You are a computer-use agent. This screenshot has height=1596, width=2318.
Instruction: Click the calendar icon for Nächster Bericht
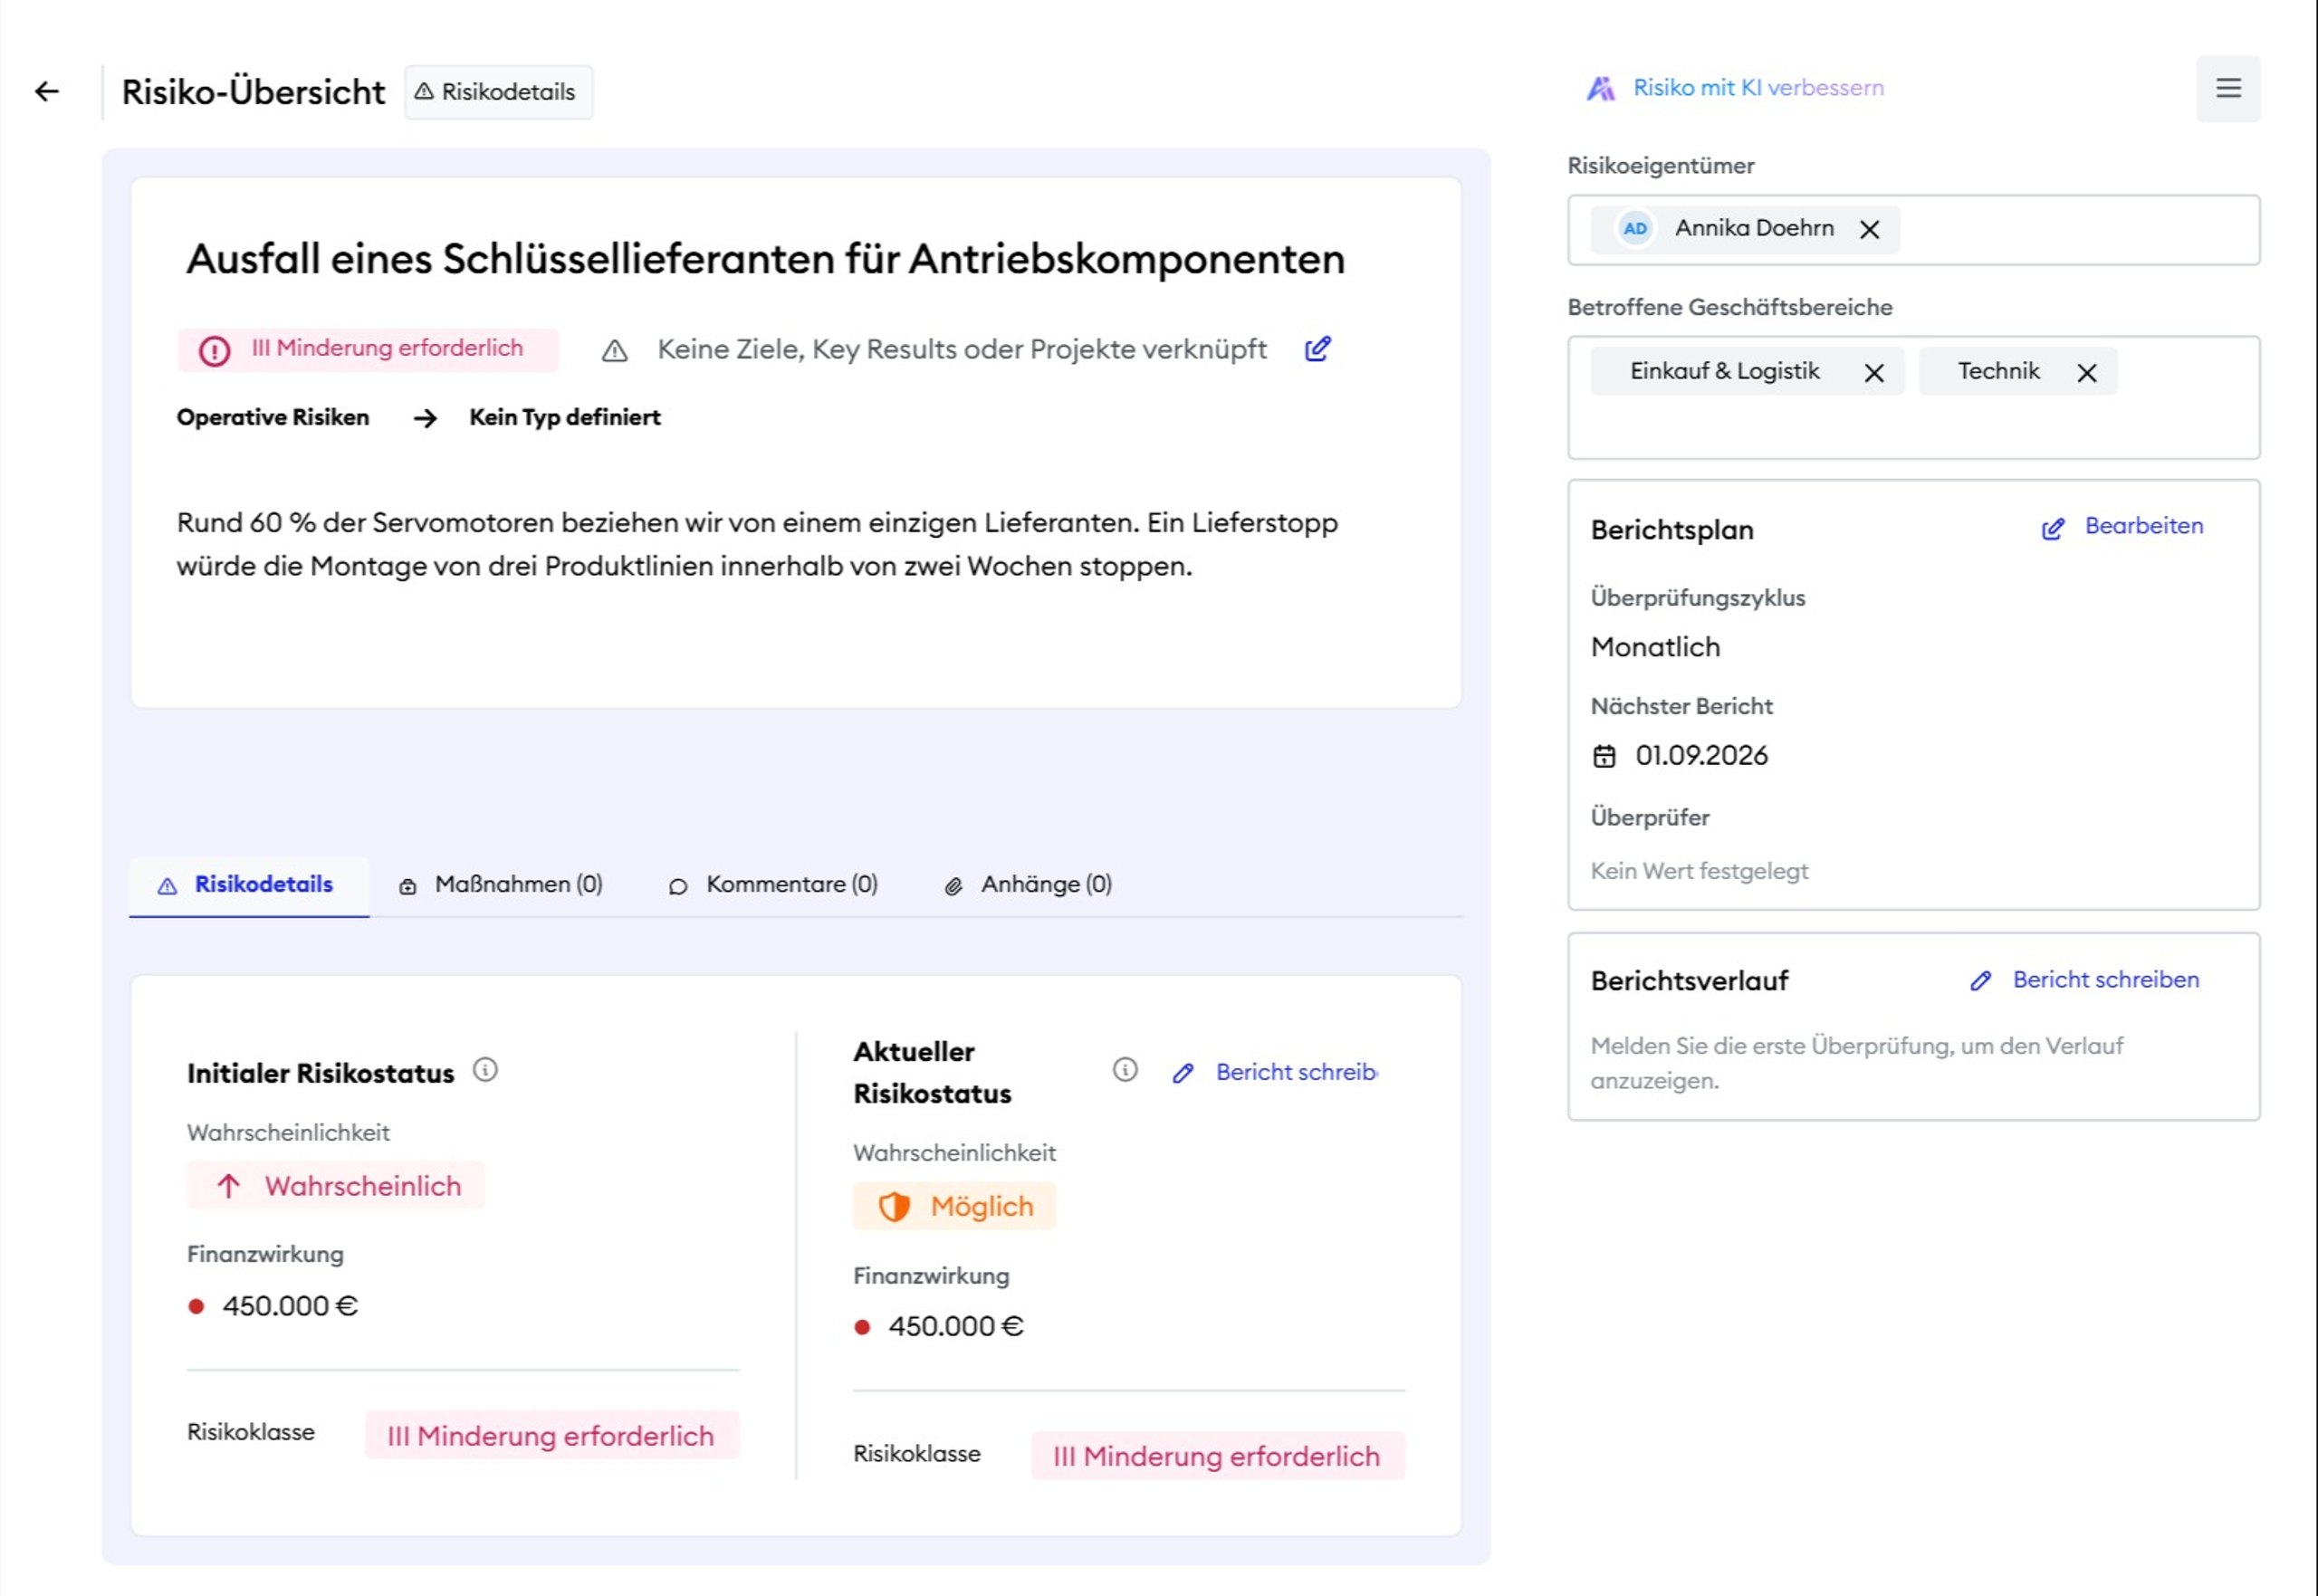click(1604, 756)
